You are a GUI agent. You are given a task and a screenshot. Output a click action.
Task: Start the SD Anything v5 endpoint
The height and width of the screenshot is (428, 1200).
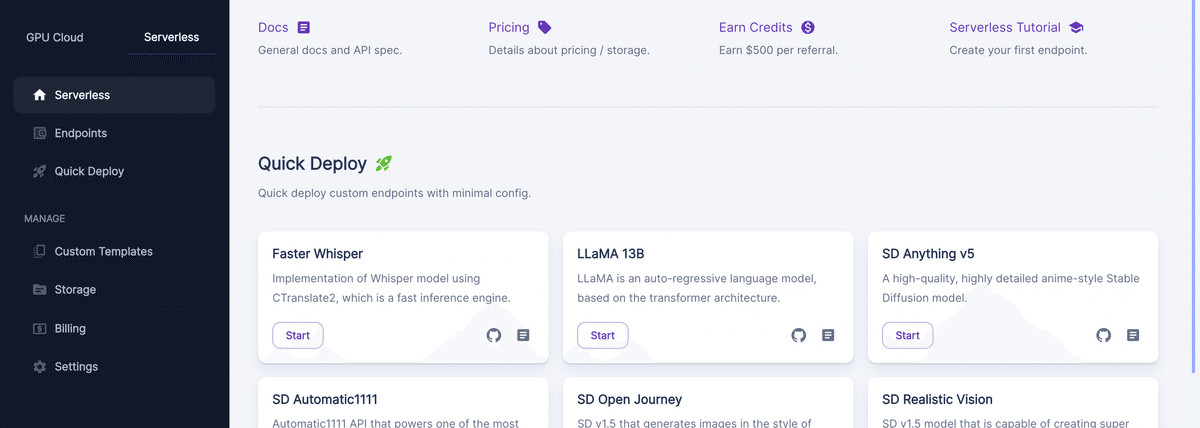point(908,336)
